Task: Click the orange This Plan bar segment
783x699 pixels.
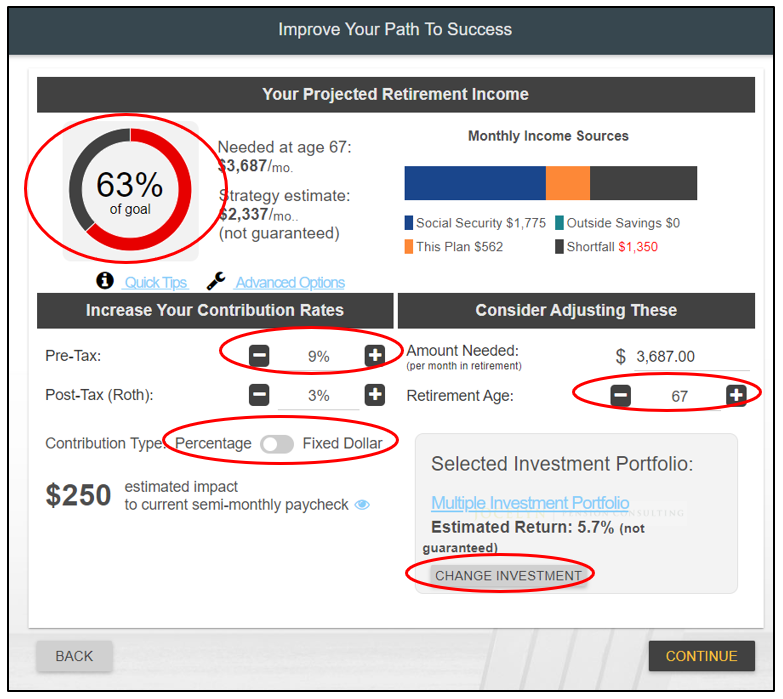Action: 568,183
